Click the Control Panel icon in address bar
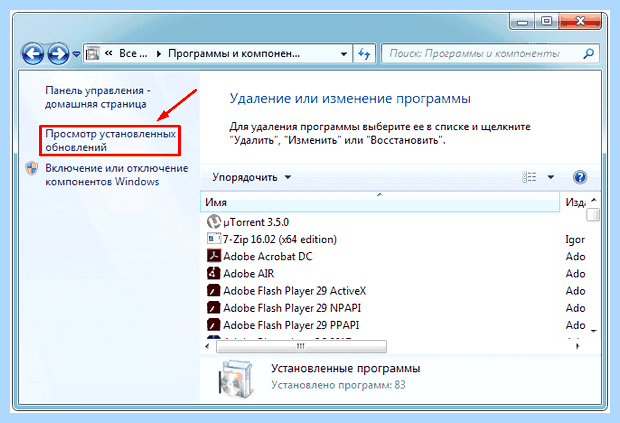Screen dimensions: 620x423 (x=93, y=53)
